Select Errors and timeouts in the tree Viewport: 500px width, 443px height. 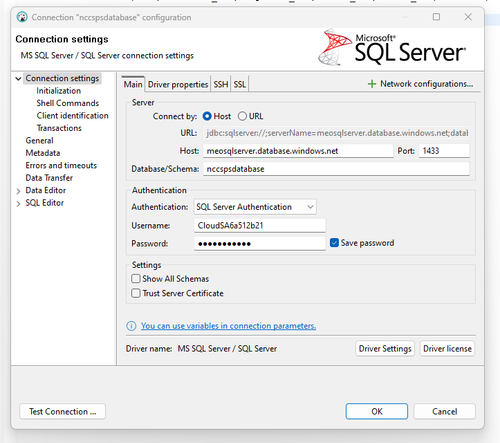61,165
